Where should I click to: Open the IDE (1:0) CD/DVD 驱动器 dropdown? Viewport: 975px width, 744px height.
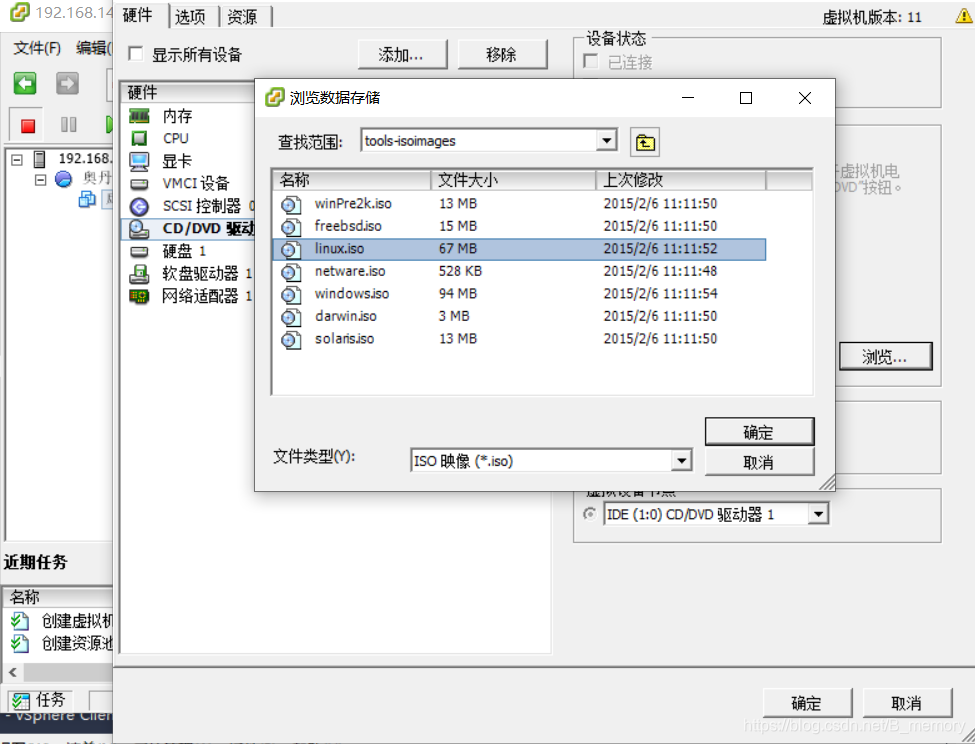(821, 513)
